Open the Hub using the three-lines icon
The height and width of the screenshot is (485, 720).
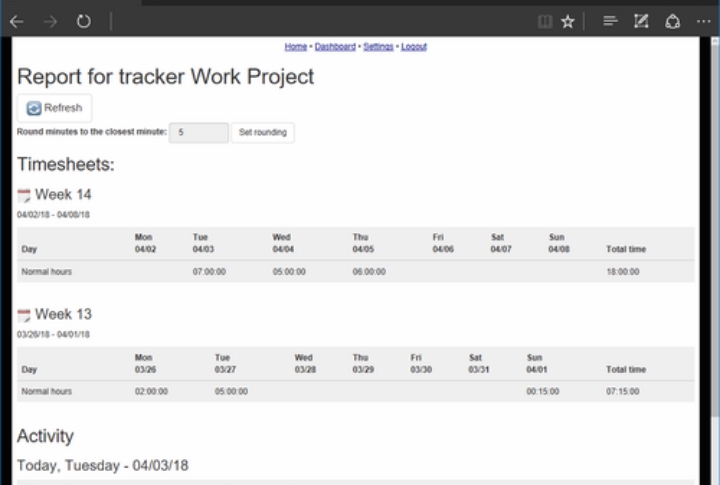[610, 21]
